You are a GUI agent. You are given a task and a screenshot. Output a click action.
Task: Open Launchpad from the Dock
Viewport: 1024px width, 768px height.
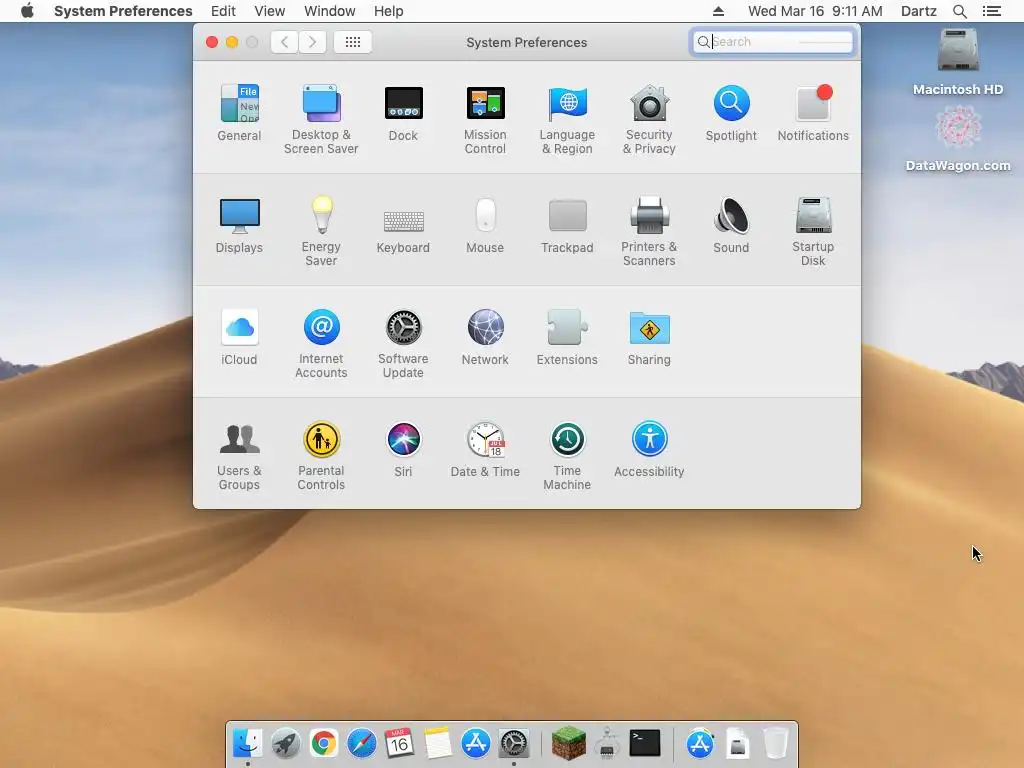[x=285, y=743]
